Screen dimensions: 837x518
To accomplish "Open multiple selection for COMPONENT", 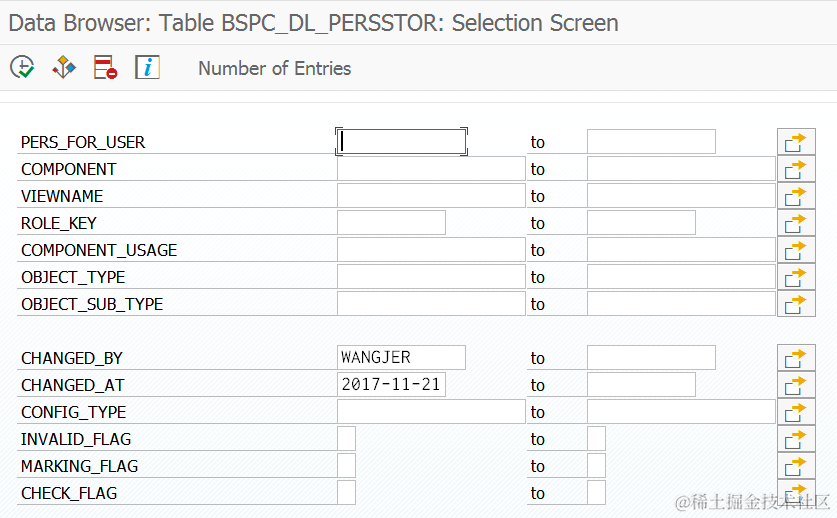I will tap(796, 169).
